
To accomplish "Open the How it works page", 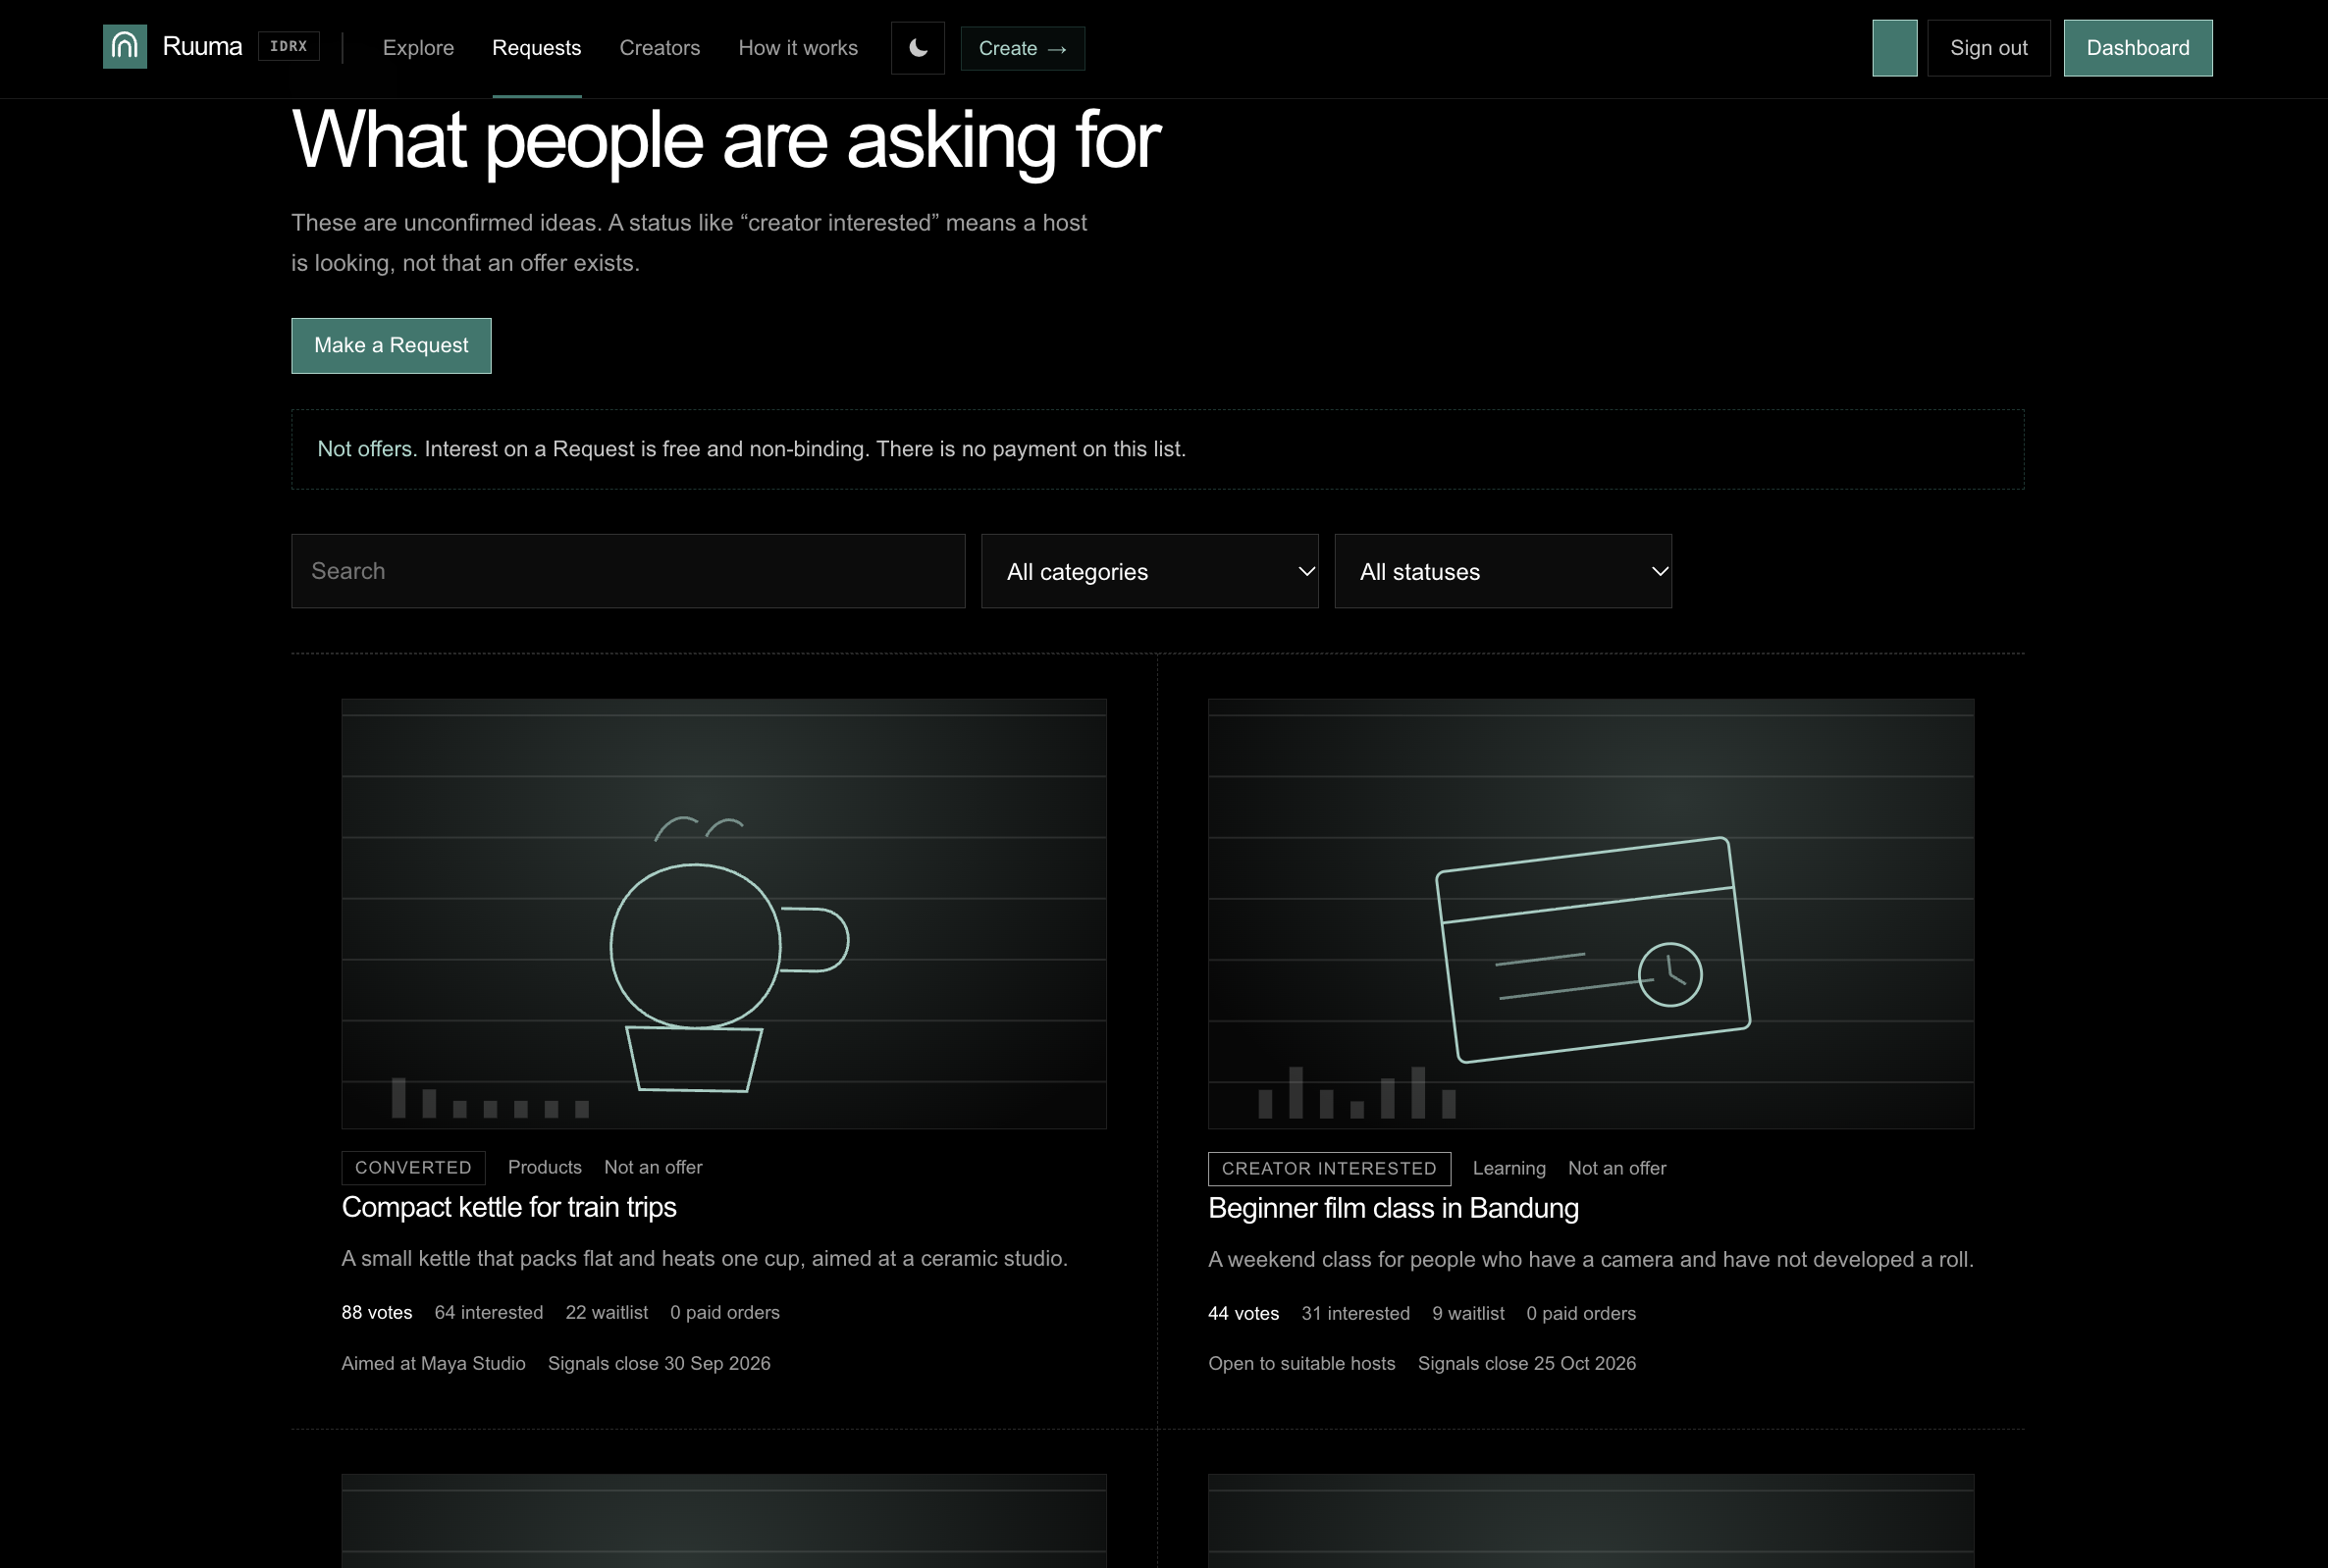I will point(798,48).
